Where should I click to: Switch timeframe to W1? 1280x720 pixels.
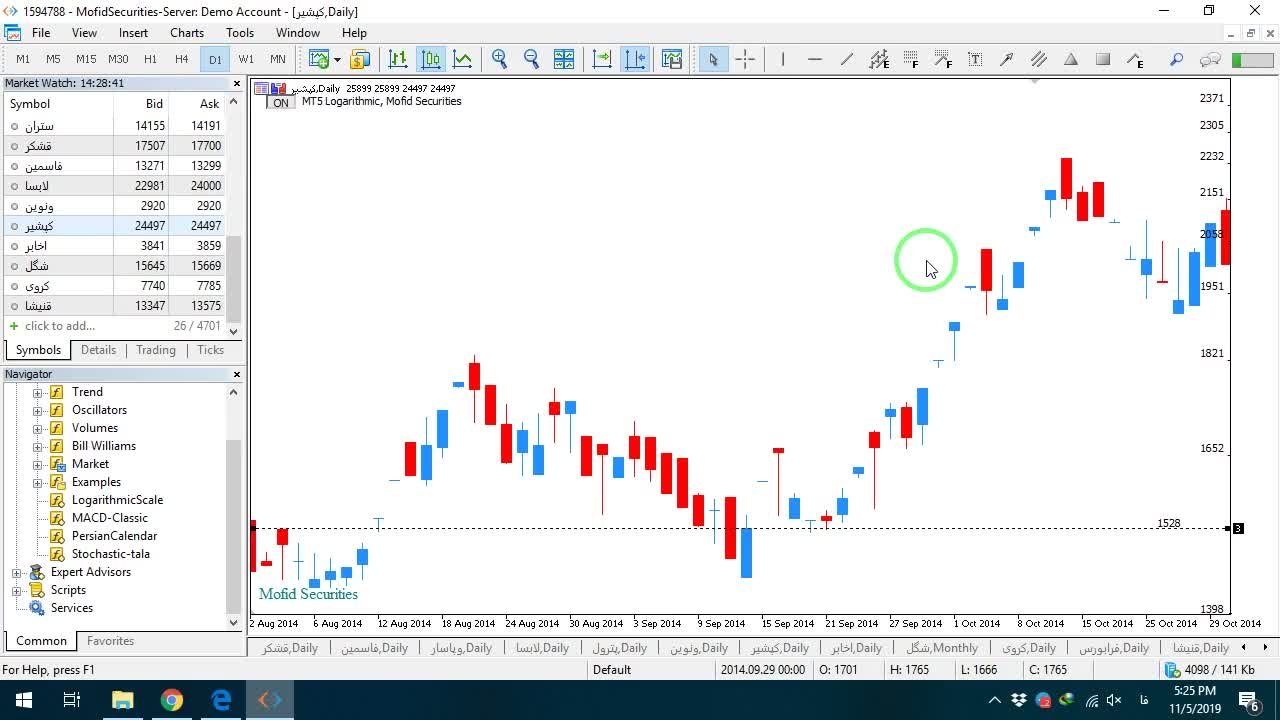(x=246, y=59)
